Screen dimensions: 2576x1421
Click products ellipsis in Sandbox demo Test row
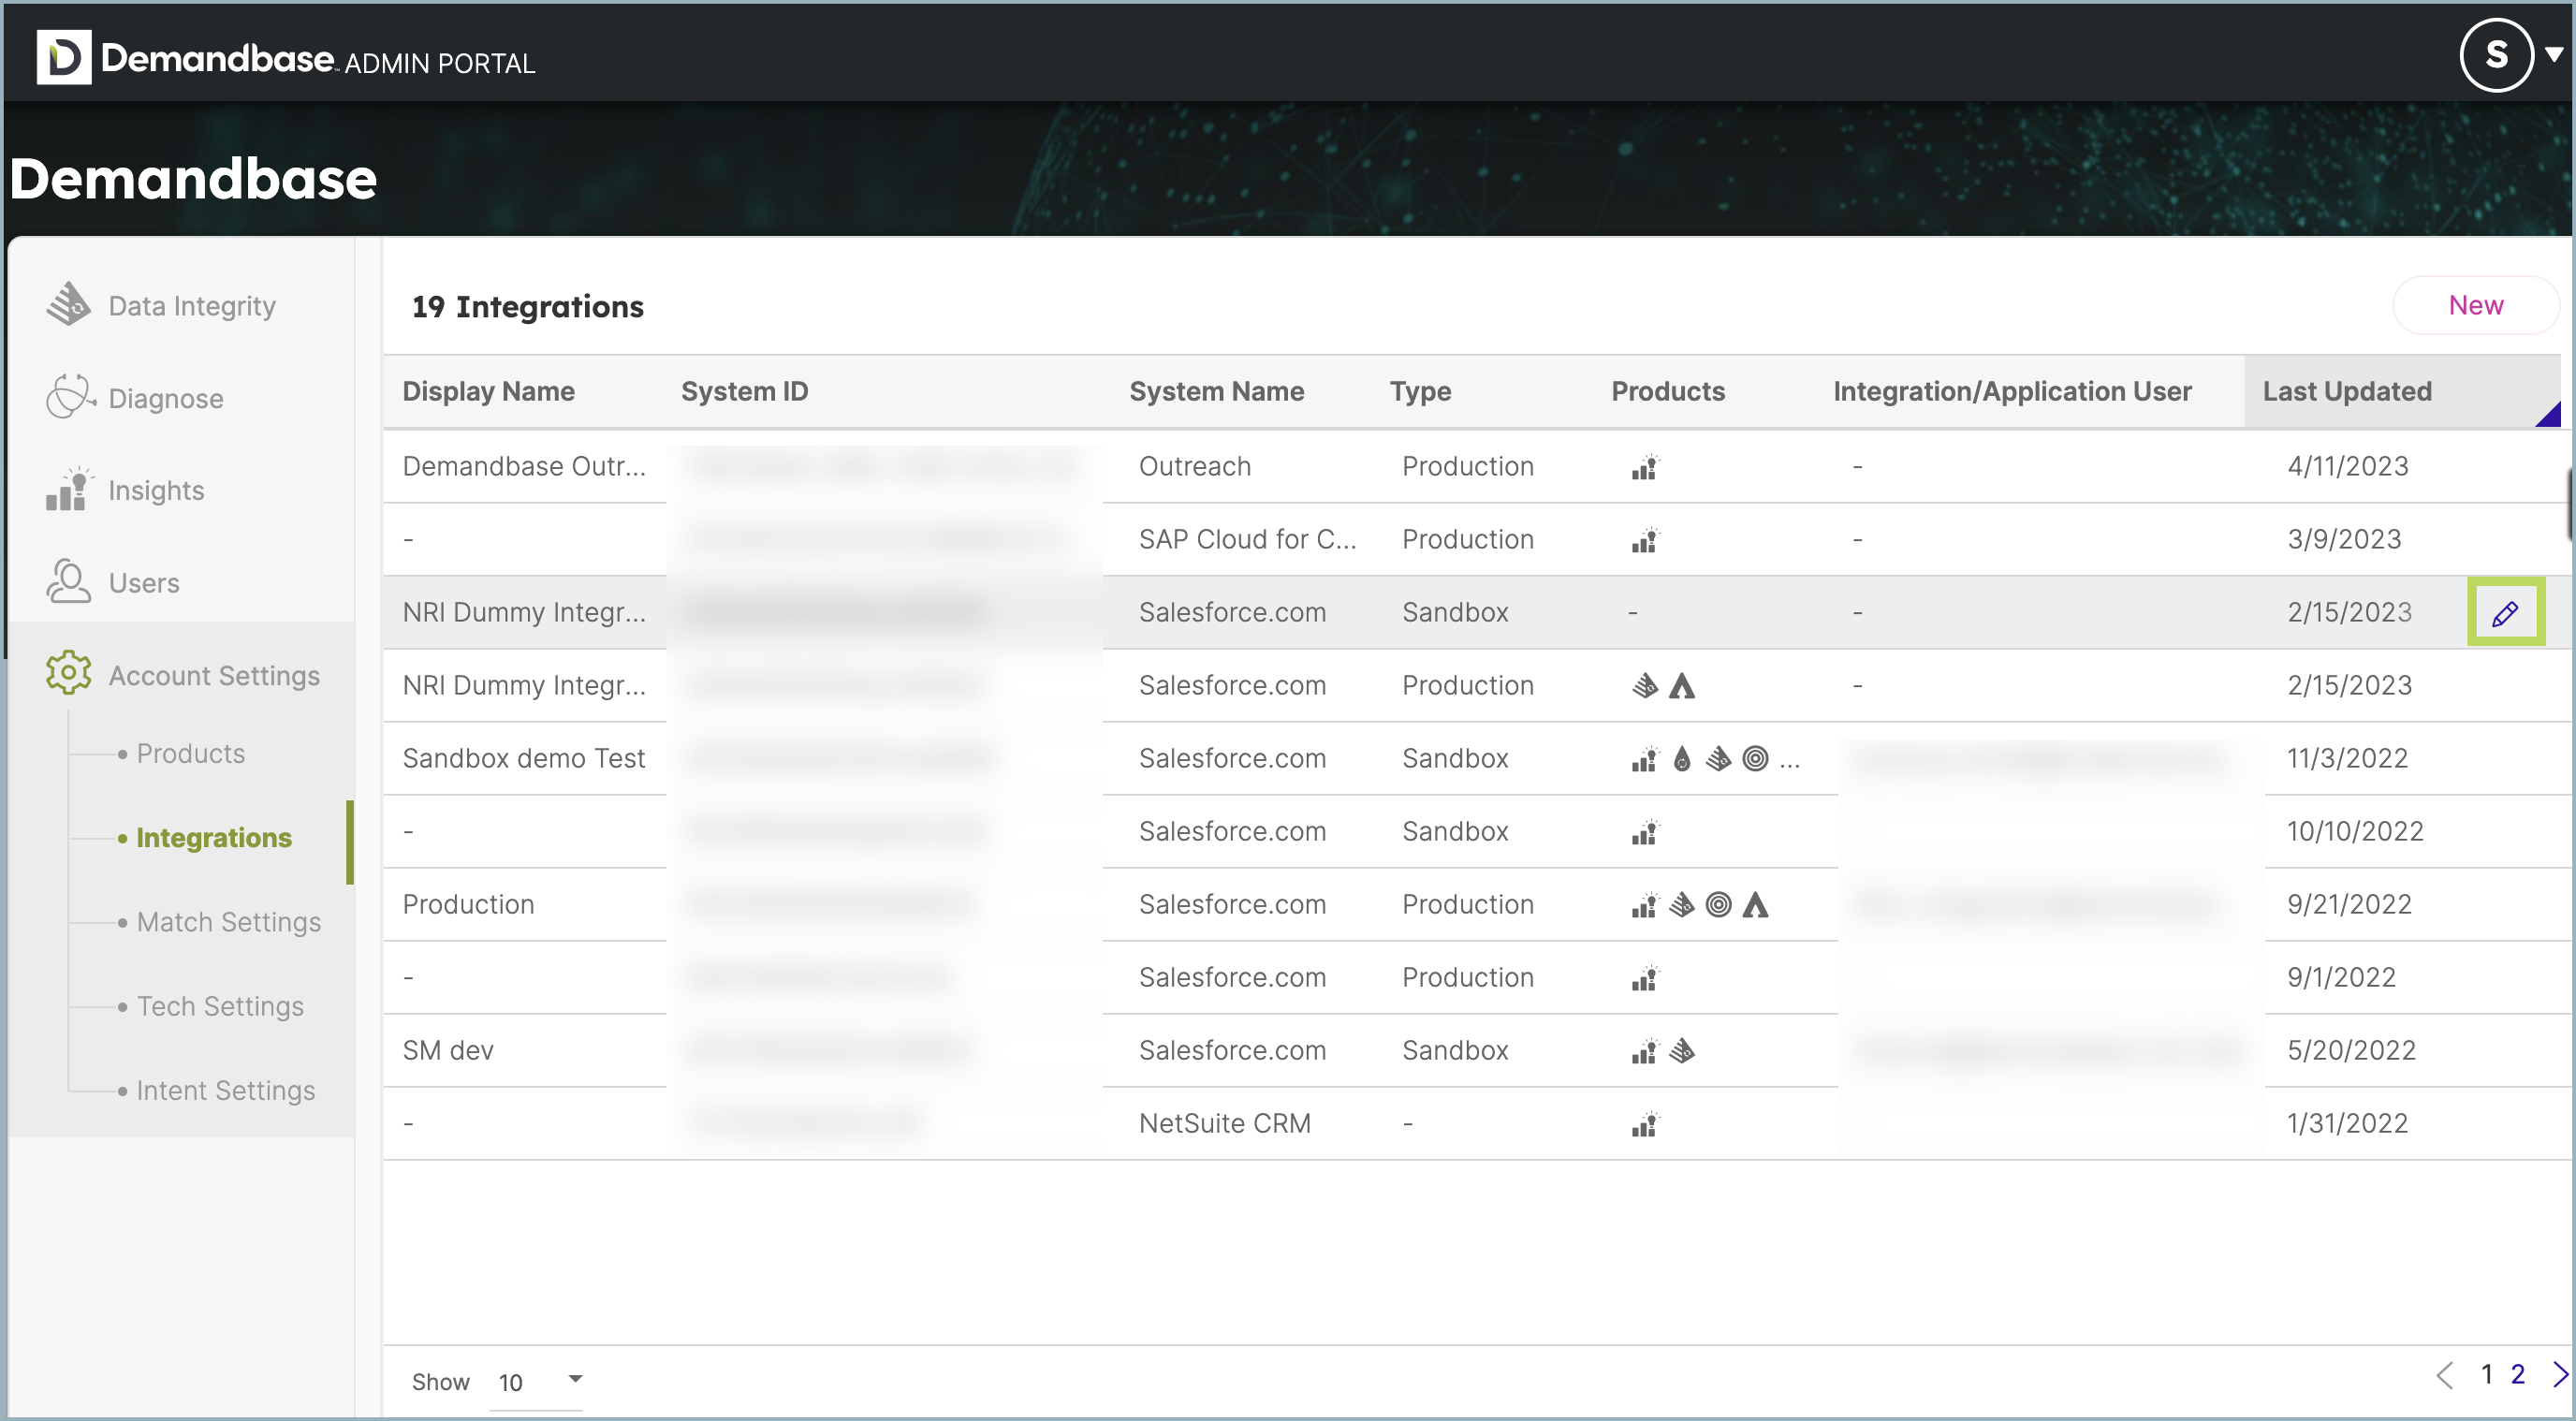(x=1790, y=764)
